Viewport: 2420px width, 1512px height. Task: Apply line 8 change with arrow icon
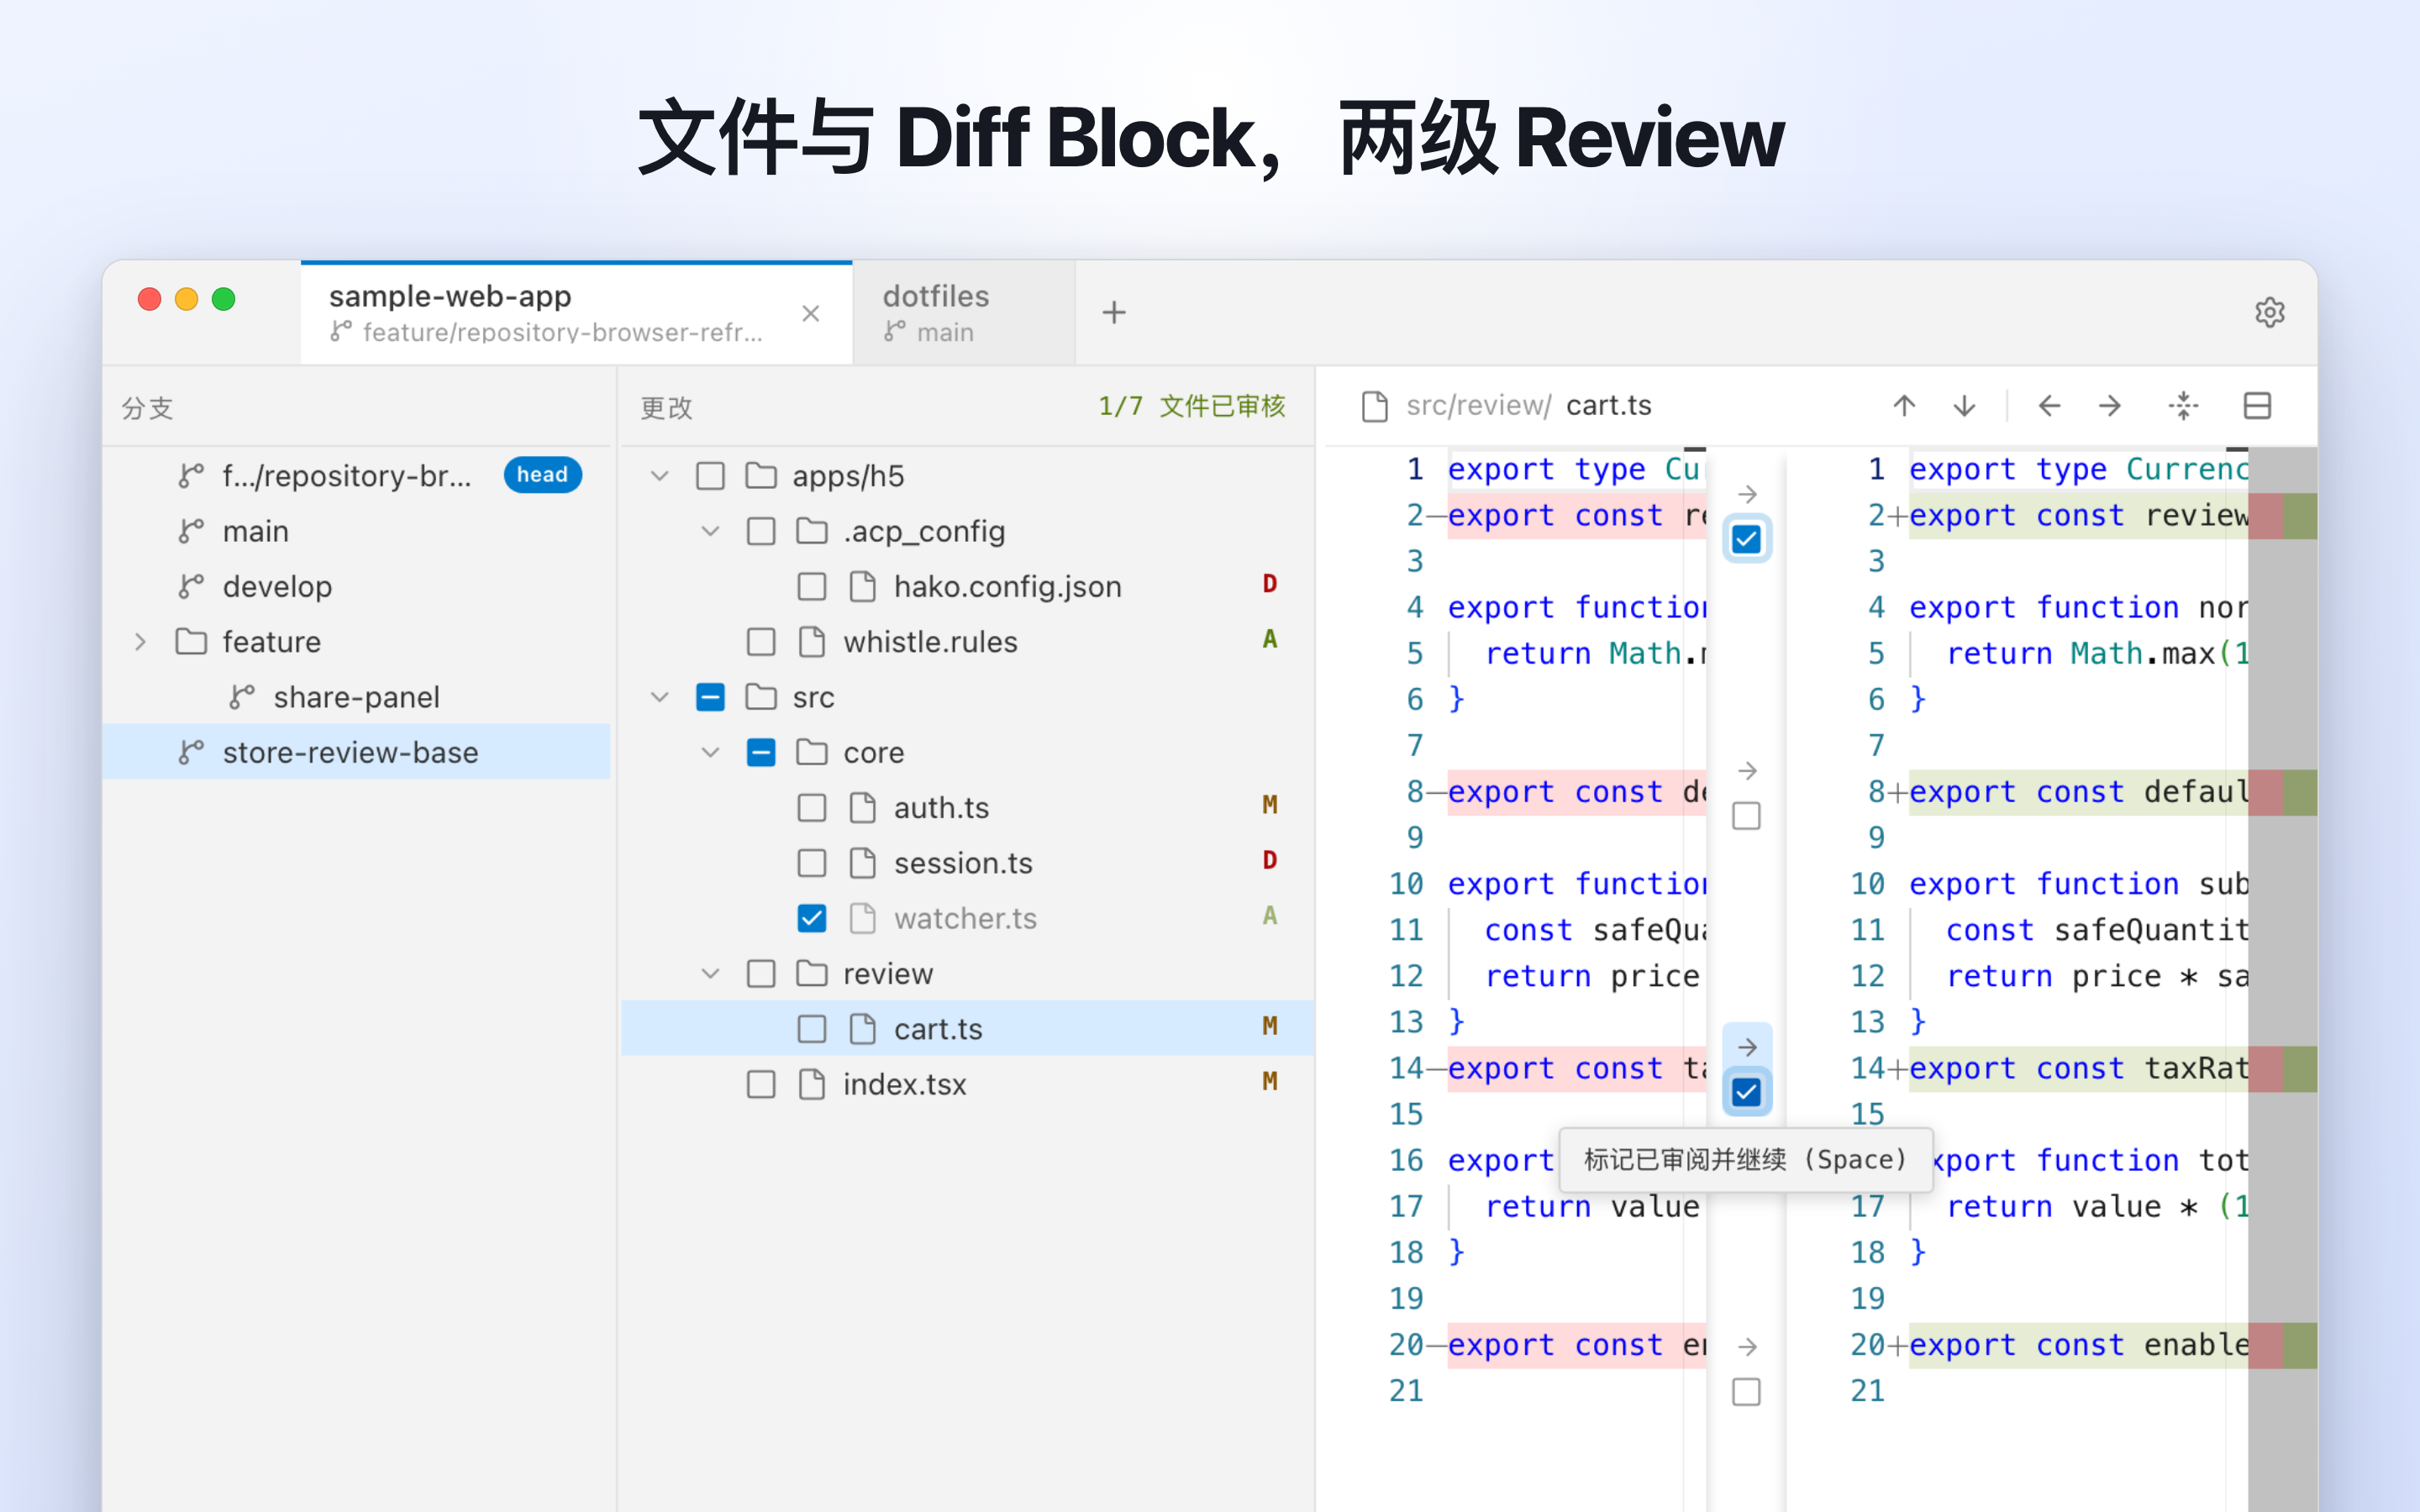click(1747, 771)
